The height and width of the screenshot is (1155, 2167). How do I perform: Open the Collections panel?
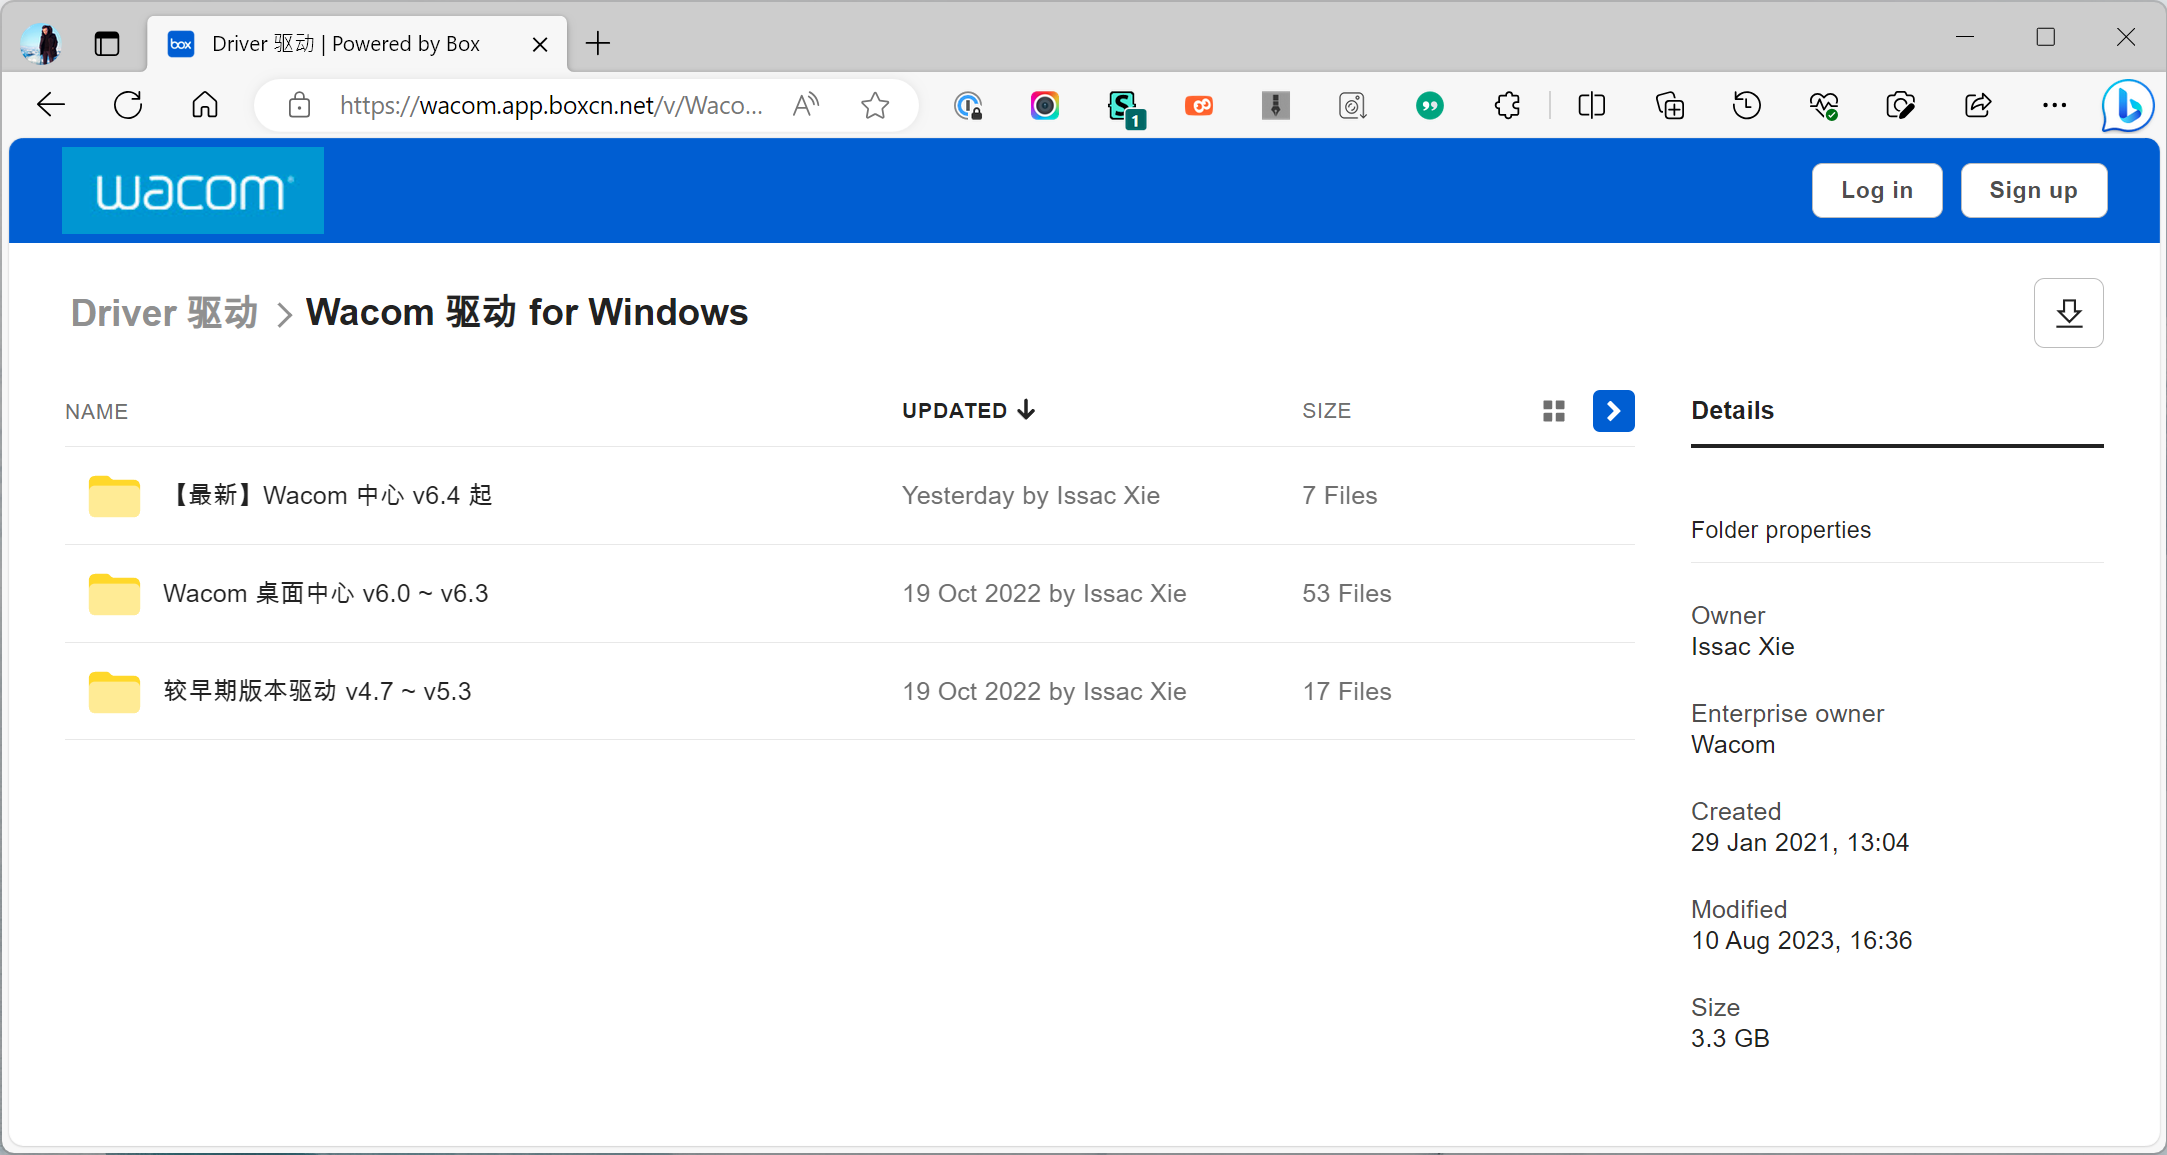[1670, 105]
